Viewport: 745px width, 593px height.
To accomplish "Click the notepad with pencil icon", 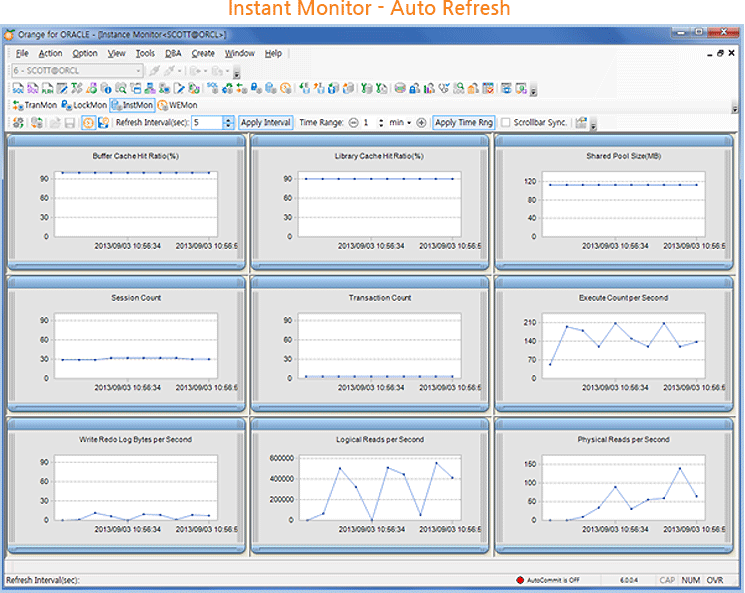I will (x=62, y=88).
